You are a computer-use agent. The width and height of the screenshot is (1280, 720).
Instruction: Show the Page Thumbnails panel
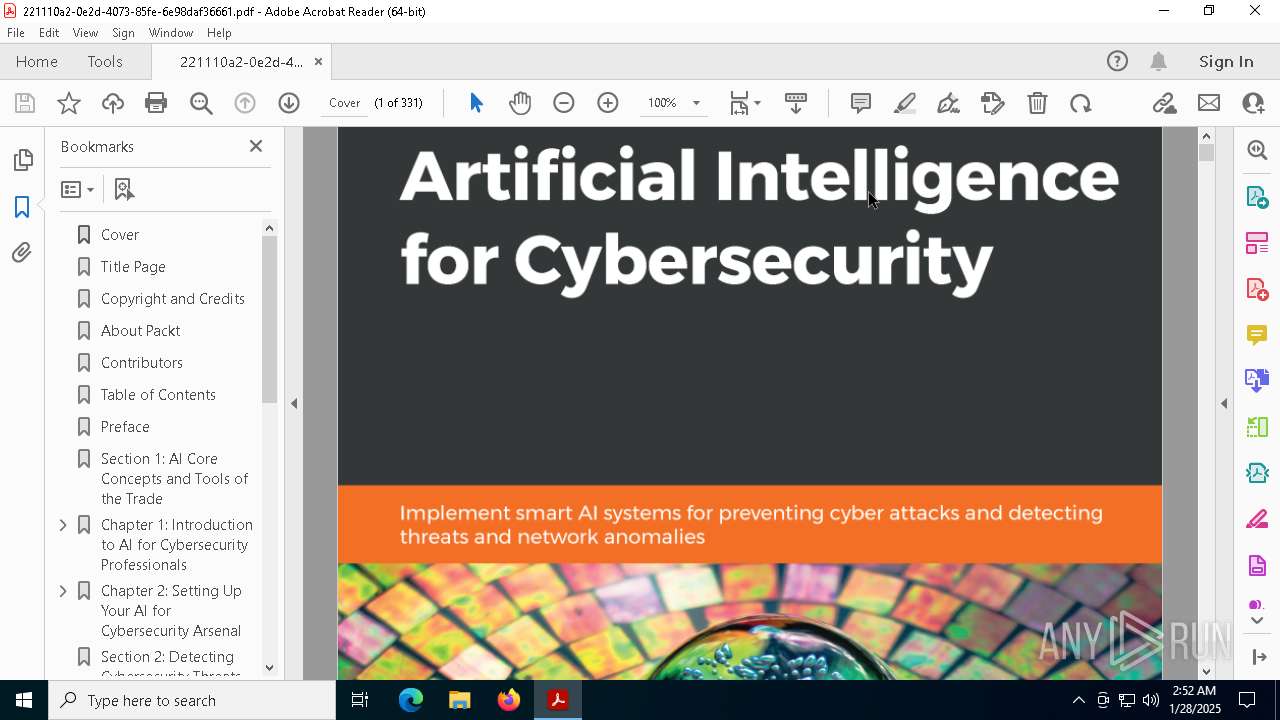[x=22, y=160]
